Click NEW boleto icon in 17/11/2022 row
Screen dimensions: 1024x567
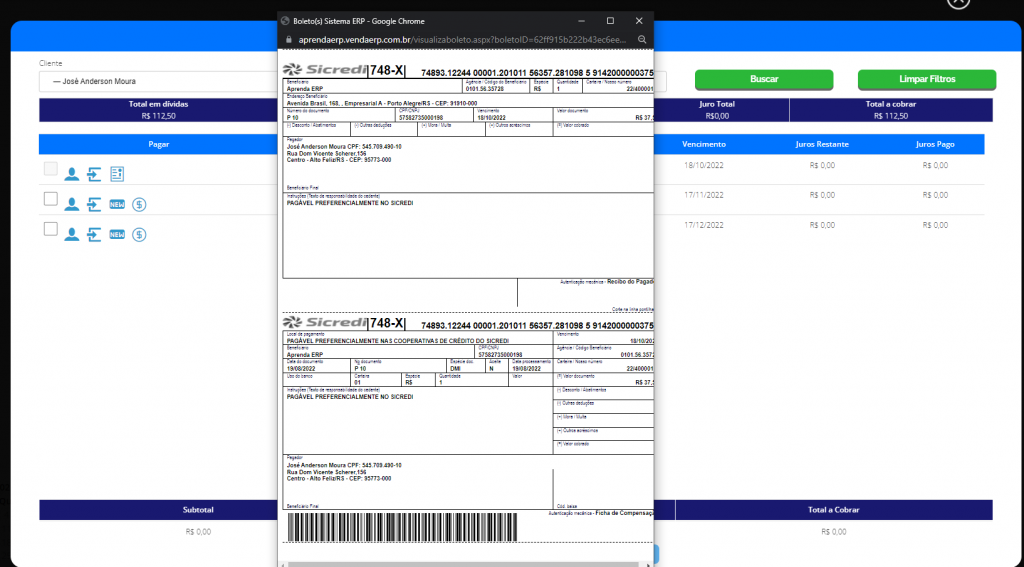point(117,204)
